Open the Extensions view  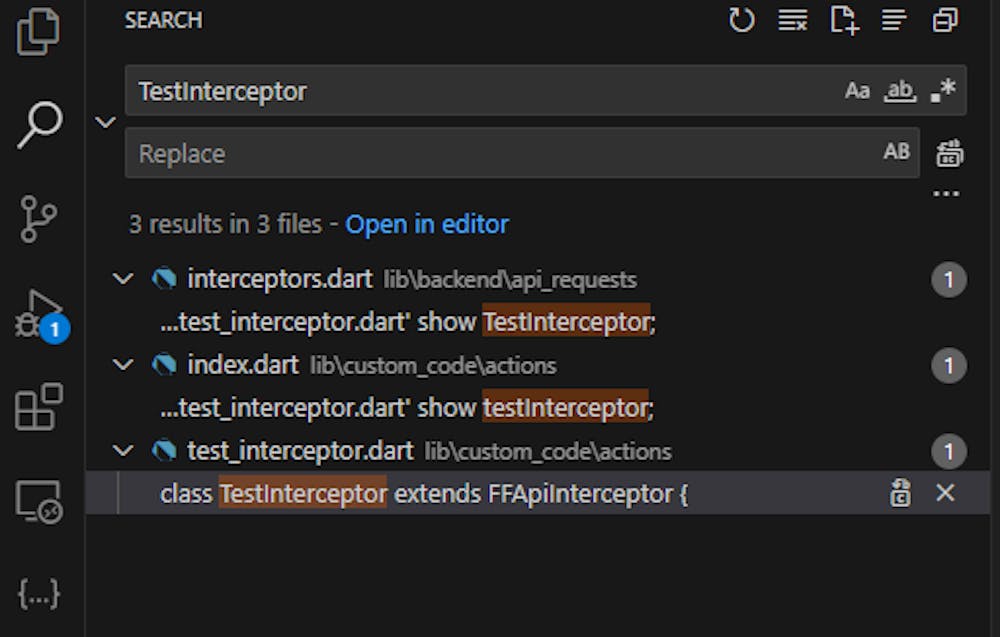39,406
